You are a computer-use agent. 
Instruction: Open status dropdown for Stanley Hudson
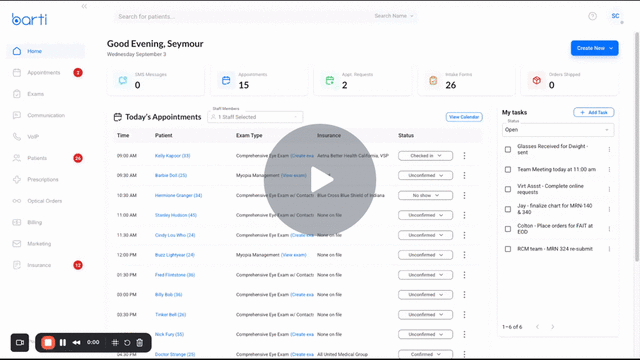(425, 215)
